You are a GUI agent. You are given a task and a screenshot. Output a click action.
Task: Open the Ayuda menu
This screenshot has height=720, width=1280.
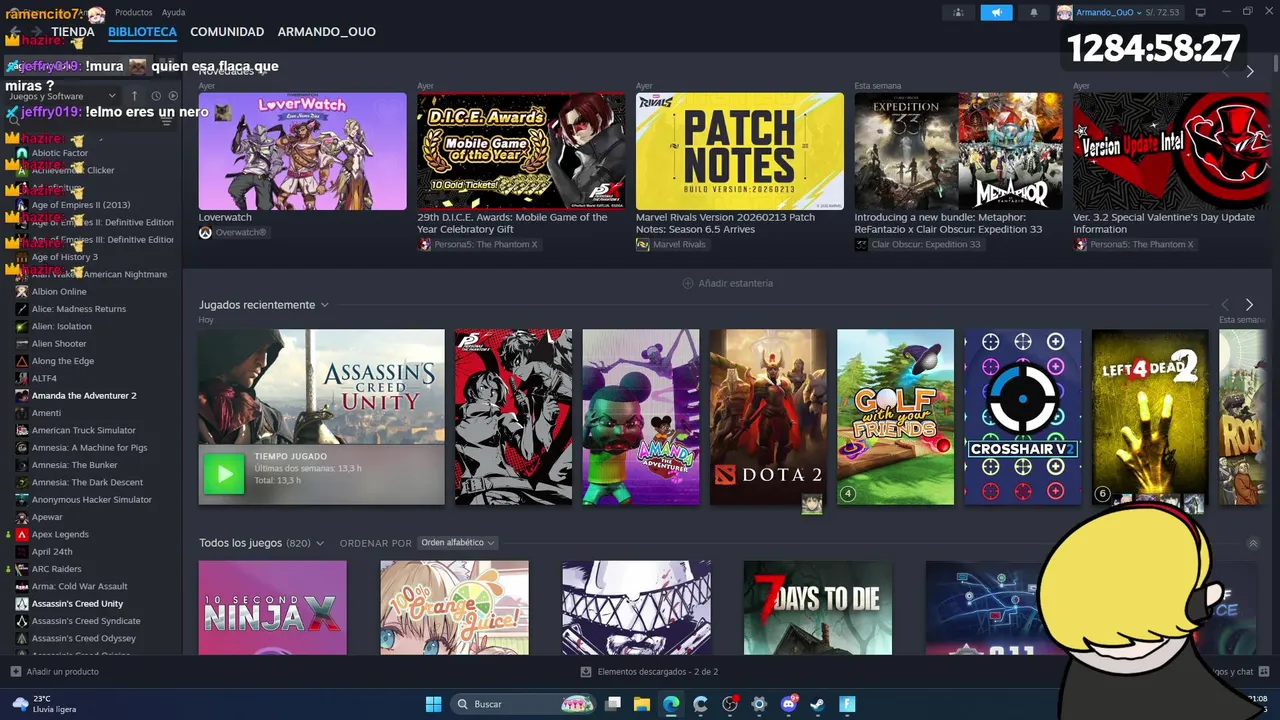(173, 12)
